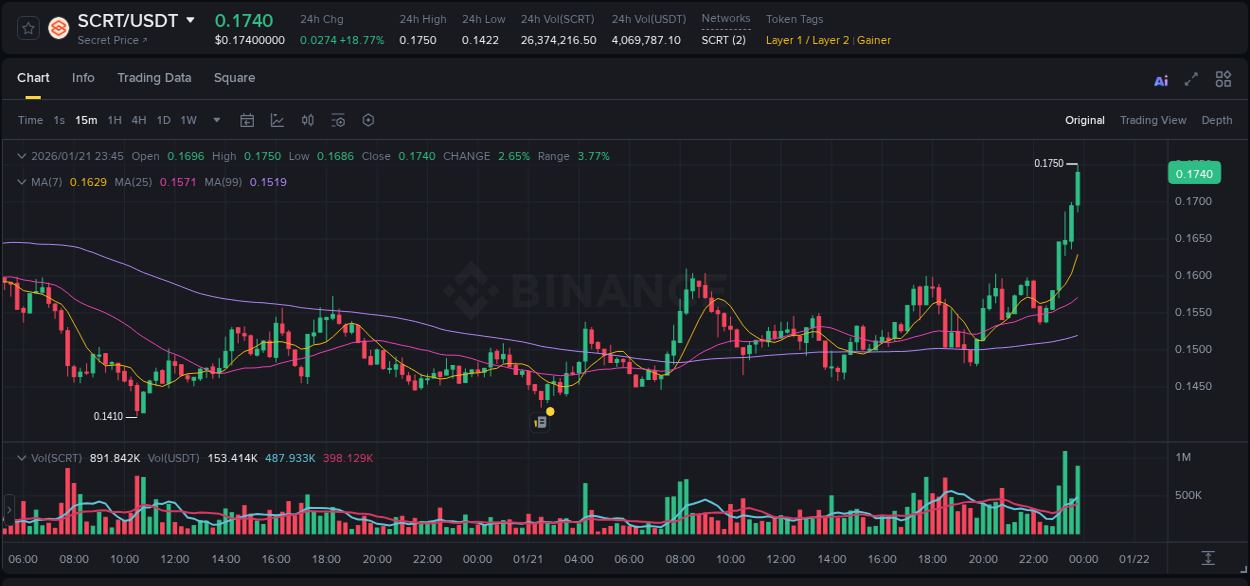This screenshot has width=1250, height=586.
Task: Open the chart overlay indicator icon
Action: tap(277, 119)
